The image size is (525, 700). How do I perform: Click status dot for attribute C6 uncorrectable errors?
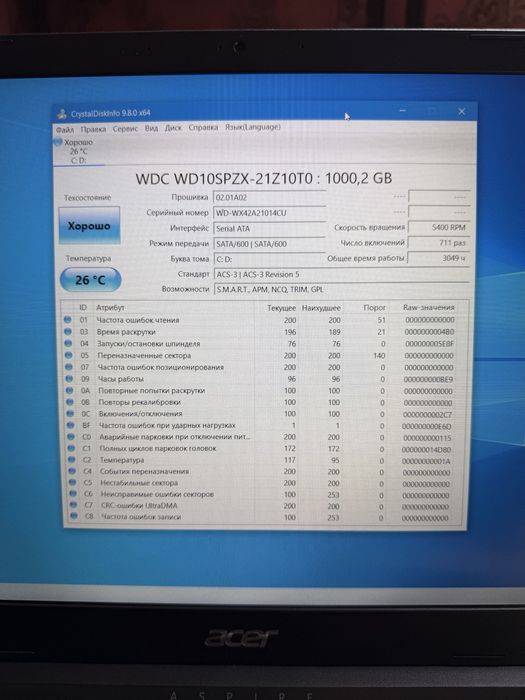(73, 494)
